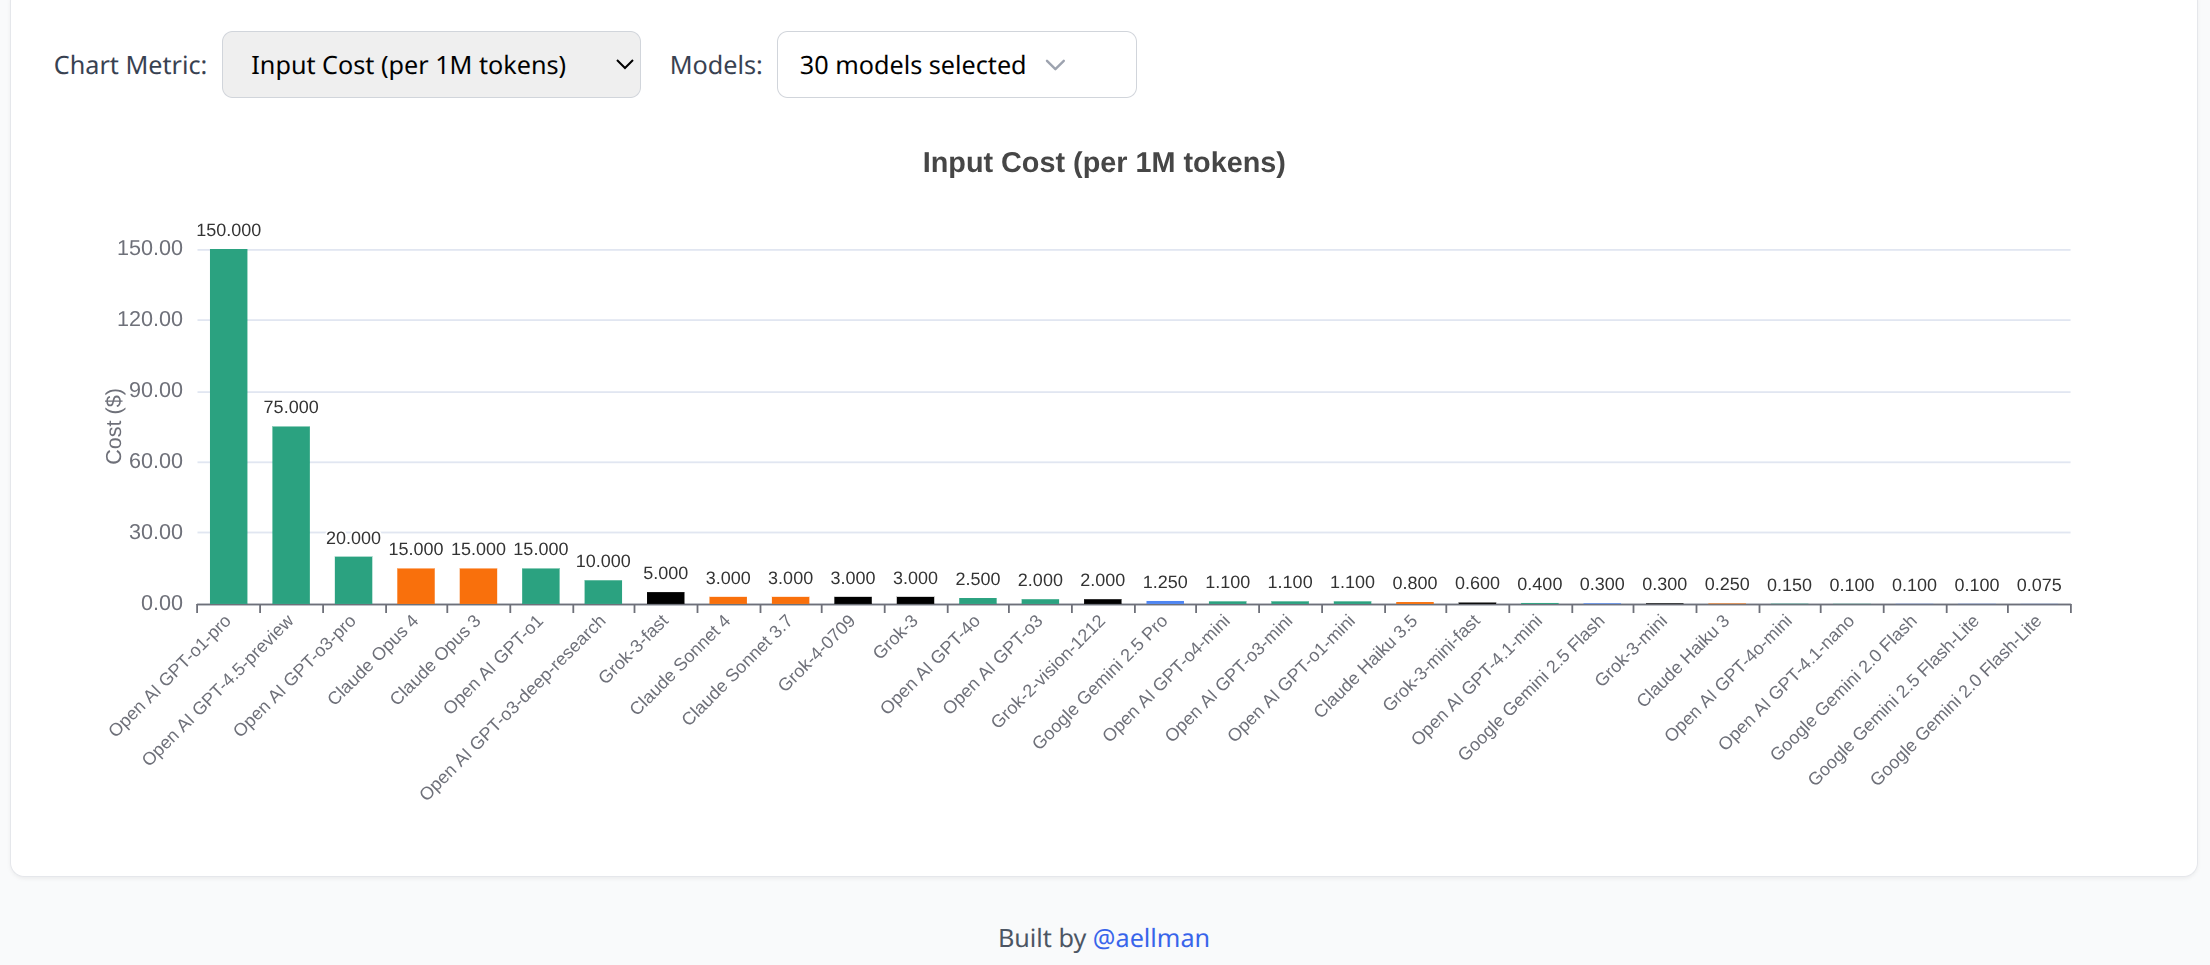Image resolution: width=2210 pixels, height=965 pixels.
Task: Click the orange Claude Opus 3 bar
Action: tap(478, 587)
